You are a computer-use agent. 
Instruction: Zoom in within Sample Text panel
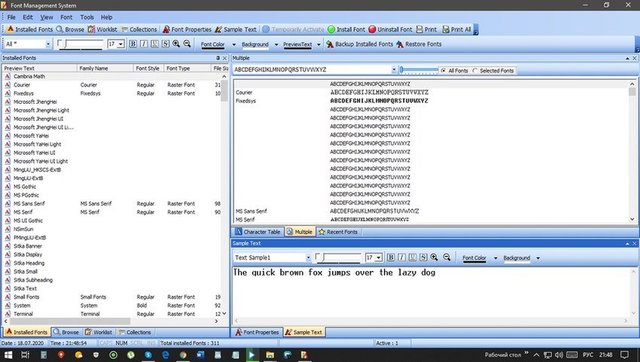[x=434, y=257]
